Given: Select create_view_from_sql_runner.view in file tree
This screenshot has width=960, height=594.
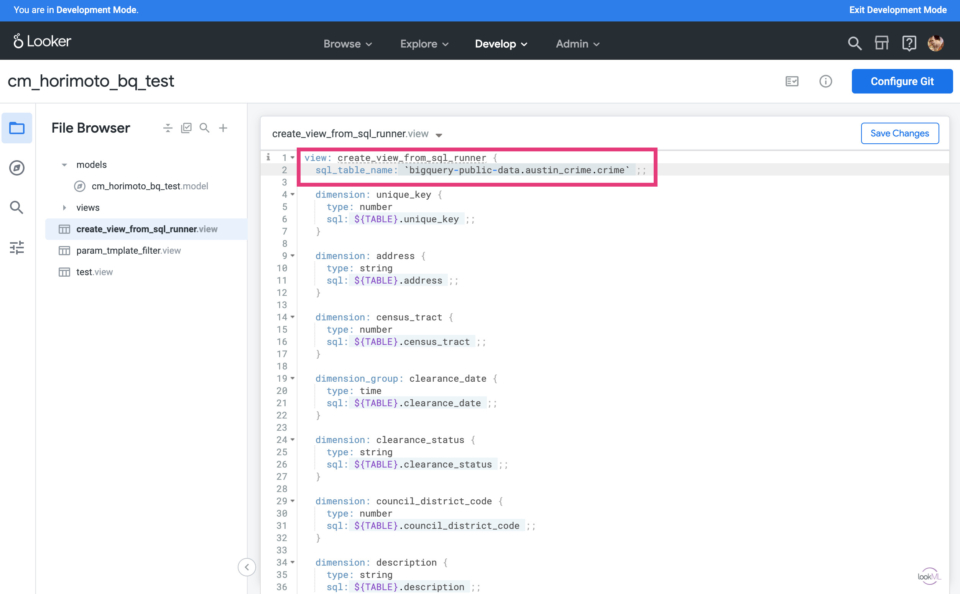Looking at the screenshot, I should click(x=147, y=229).
